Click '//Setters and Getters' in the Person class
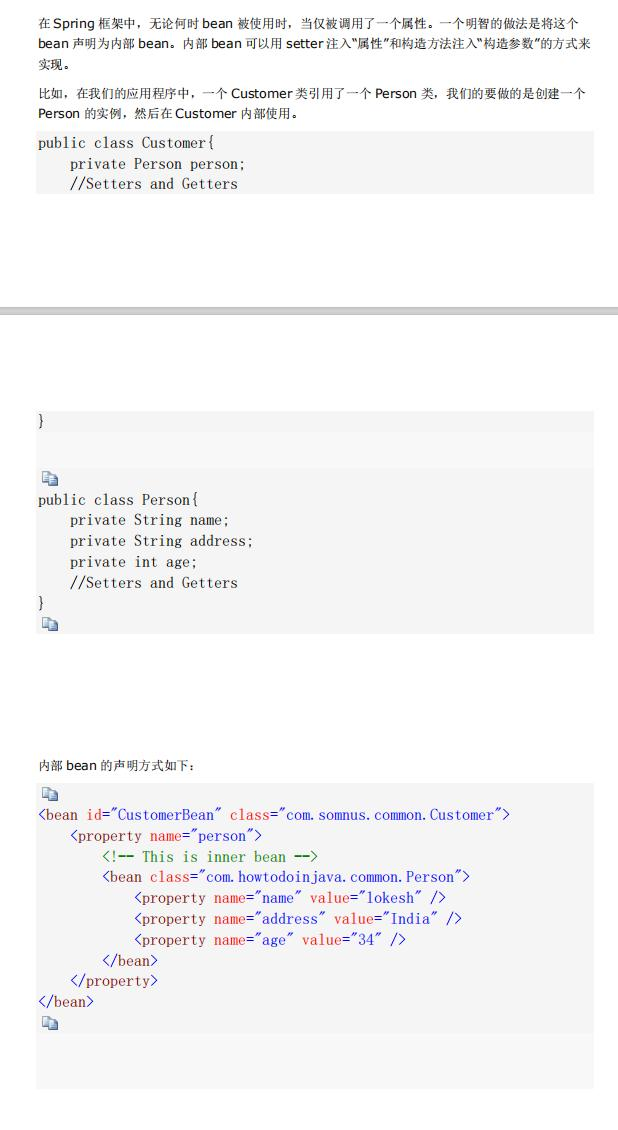The height and width of the screenshot is (1130, 618). pos(153,582)
